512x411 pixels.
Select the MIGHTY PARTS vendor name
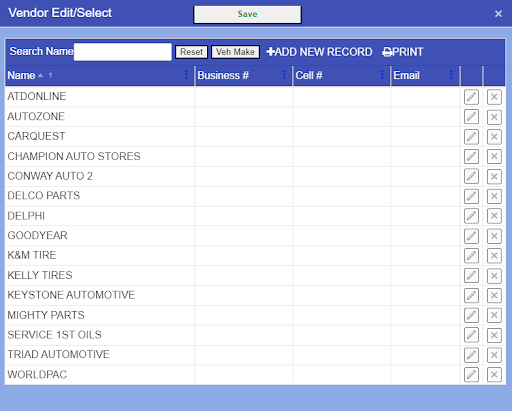pyautogui.click(x=46, y=315)
